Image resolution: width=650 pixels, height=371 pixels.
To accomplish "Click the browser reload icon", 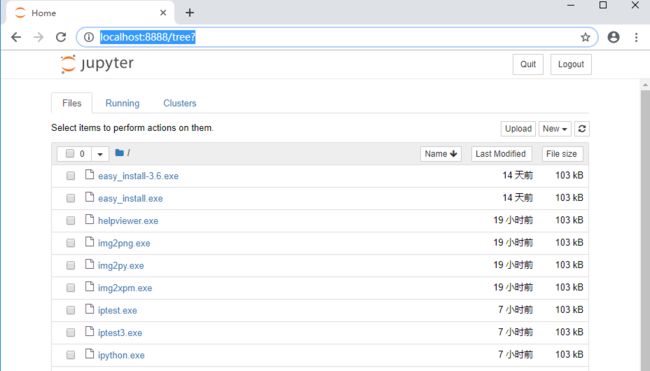I will tap(61, 37).
